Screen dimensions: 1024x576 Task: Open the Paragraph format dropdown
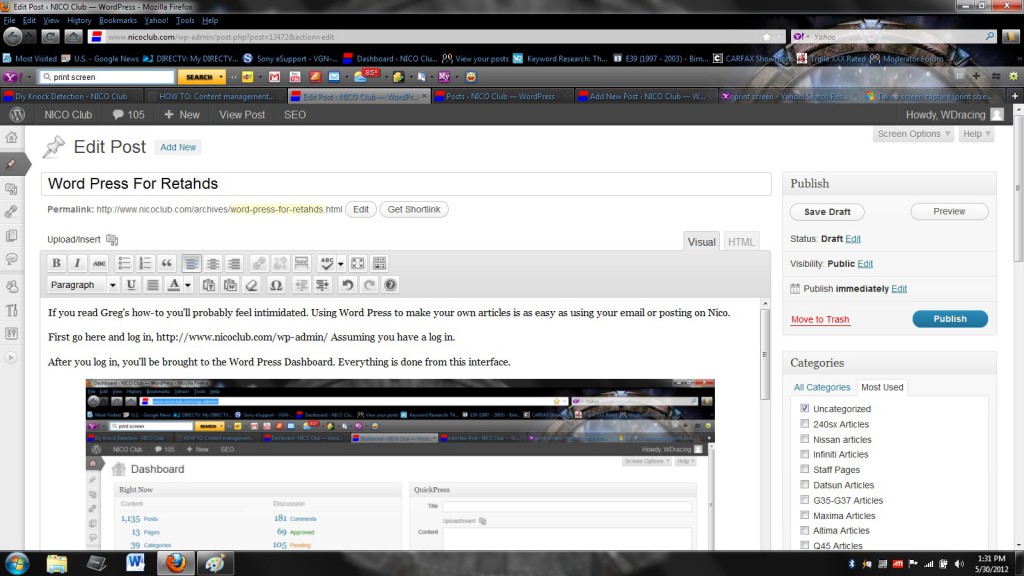pos(83,285)
